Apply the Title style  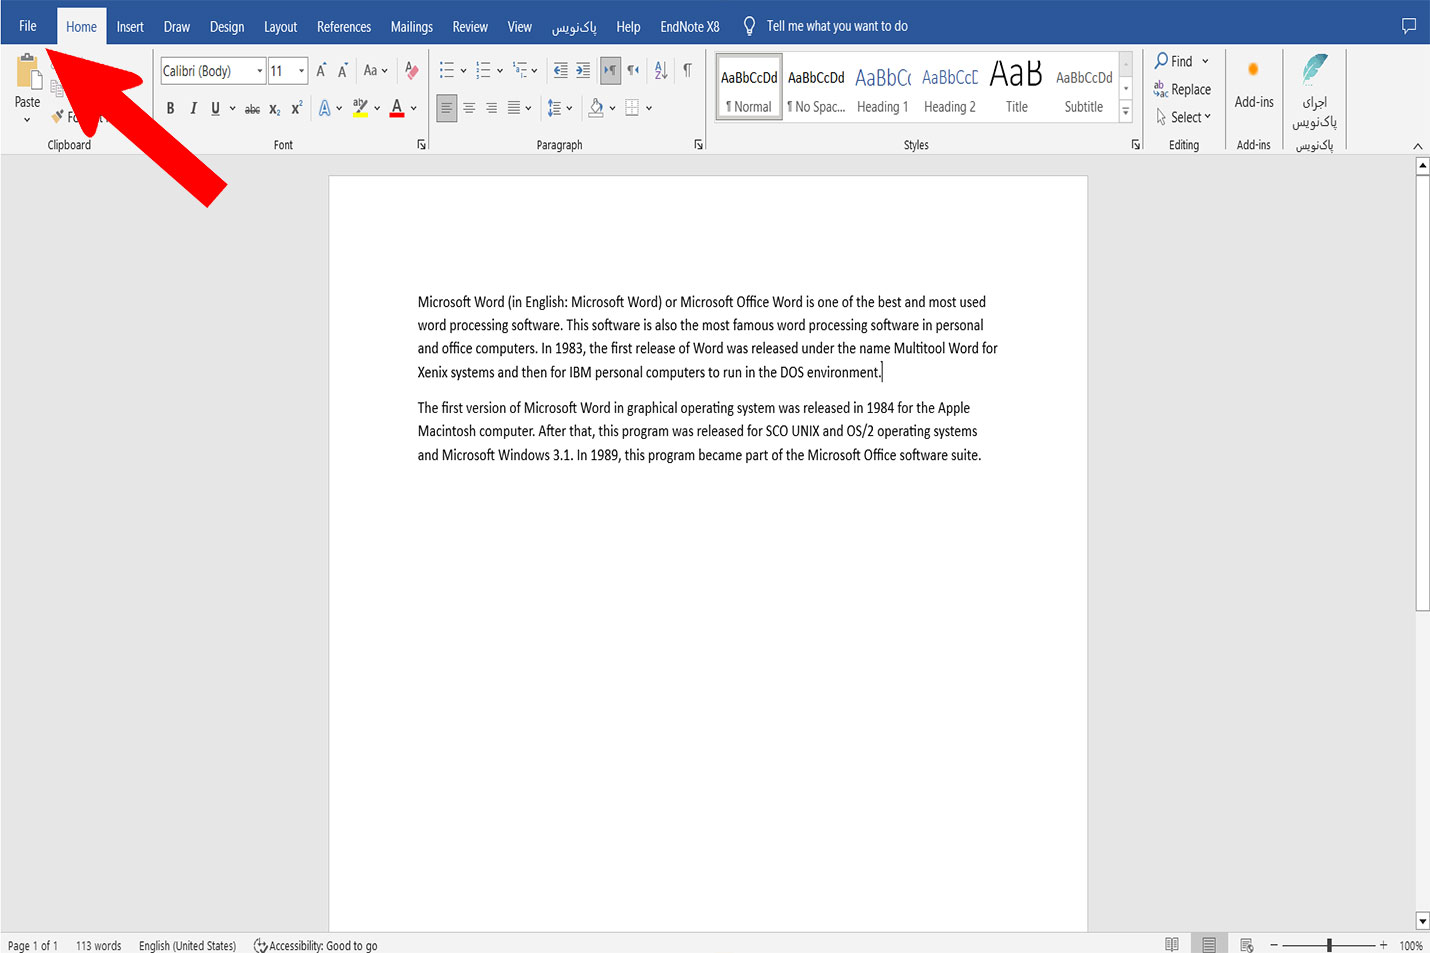[1016, 88]
